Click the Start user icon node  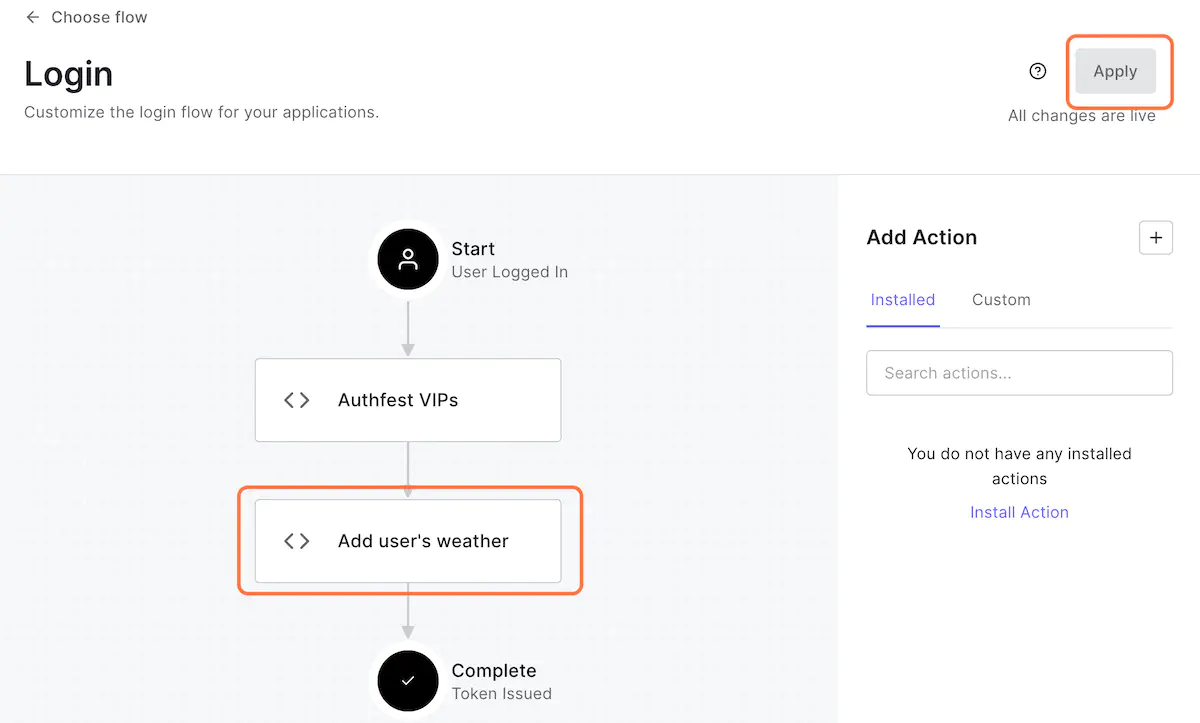[x=408, y=259]
